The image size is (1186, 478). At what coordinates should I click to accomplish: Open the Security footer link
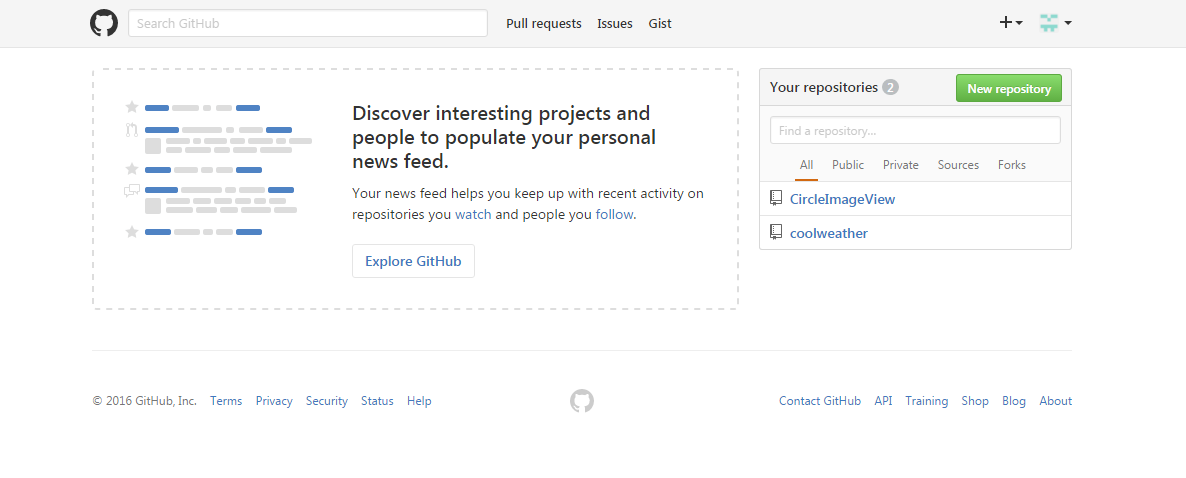[x=327, y=401]
